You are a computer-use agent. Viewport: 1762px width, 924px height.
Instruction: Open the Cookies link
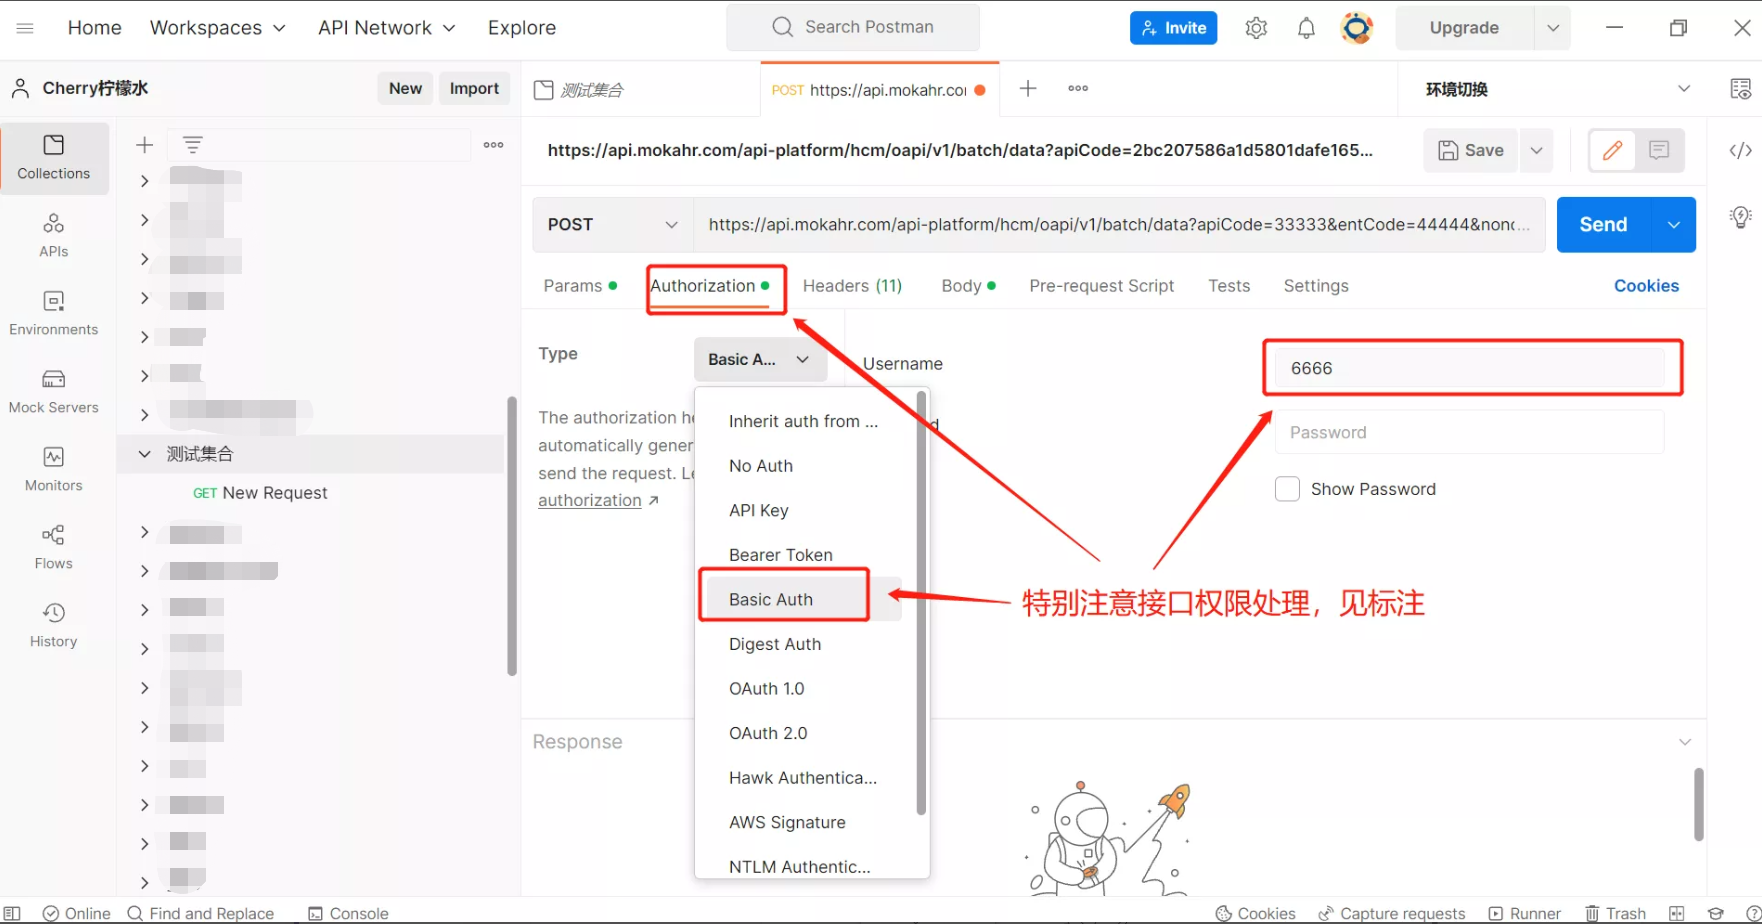pyautogui.click(x=1646, y=286)
